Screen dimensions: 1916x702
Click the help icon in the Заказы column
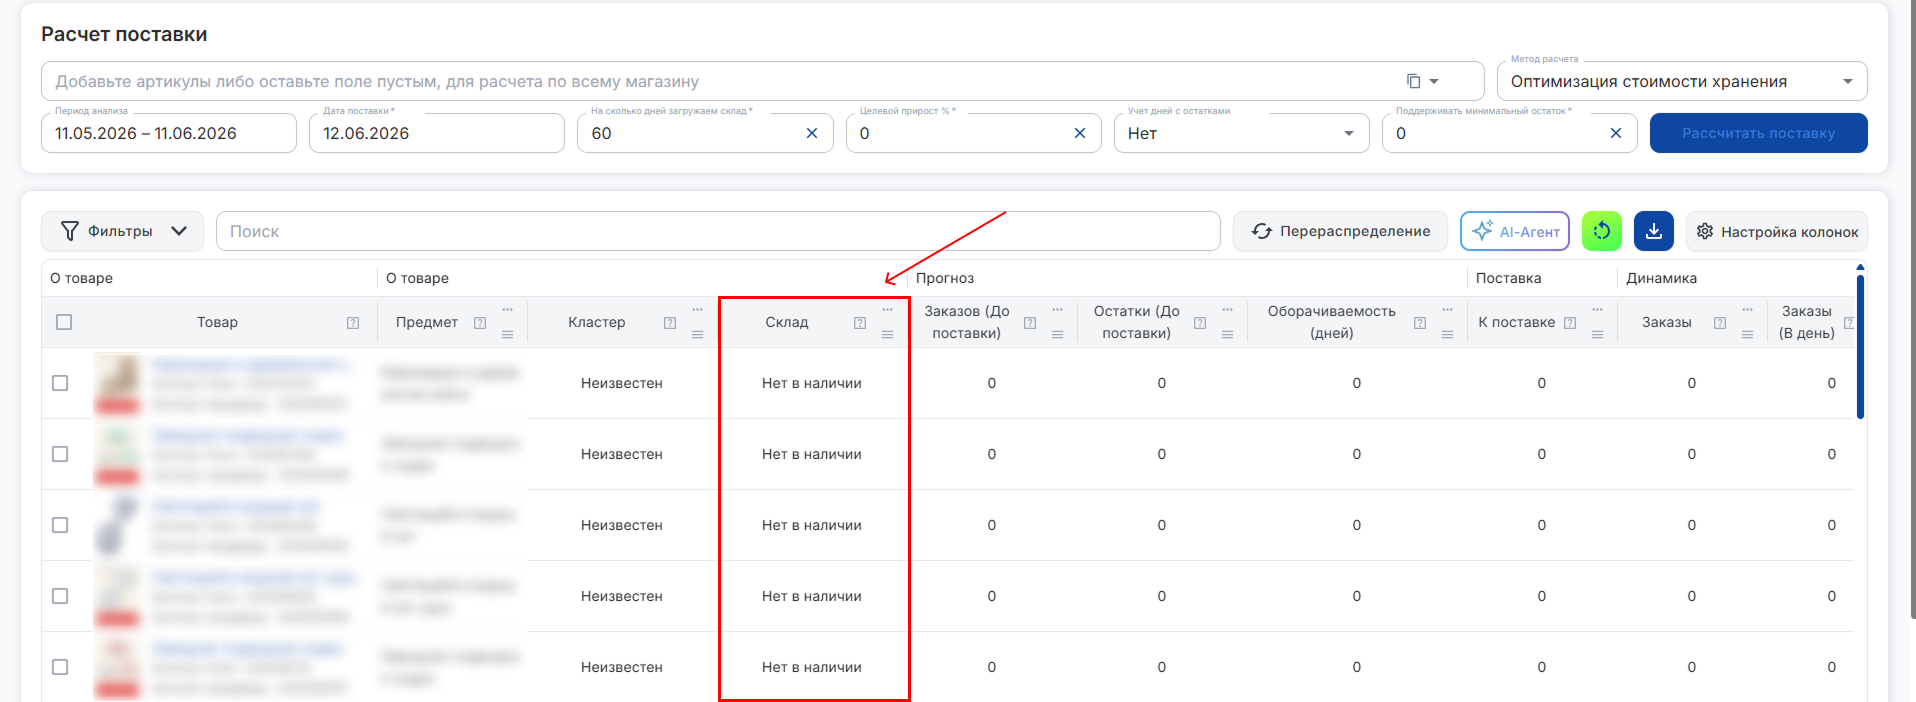(1720, 323)
